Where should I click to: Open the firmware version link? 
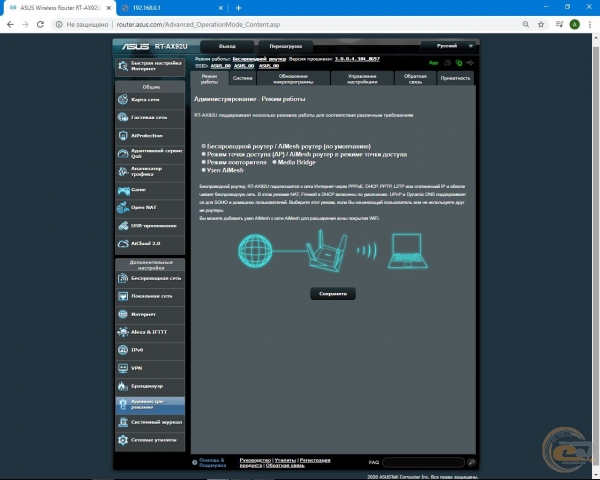(357, 59)
